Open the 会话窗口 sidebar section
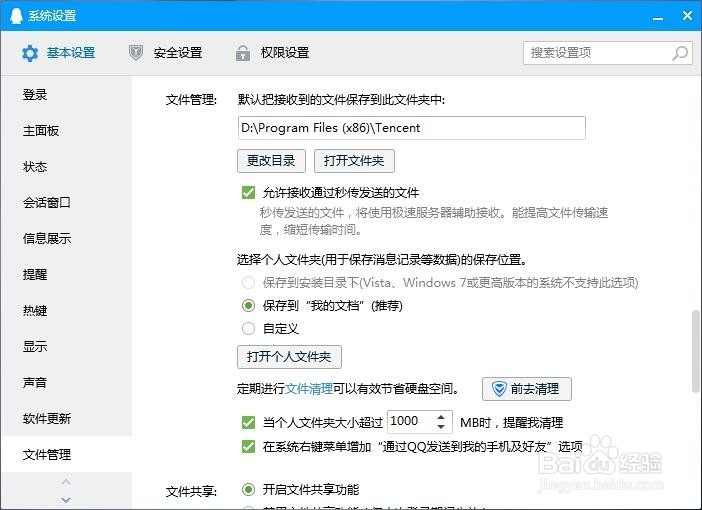The image size is (702, 510). 66,202
